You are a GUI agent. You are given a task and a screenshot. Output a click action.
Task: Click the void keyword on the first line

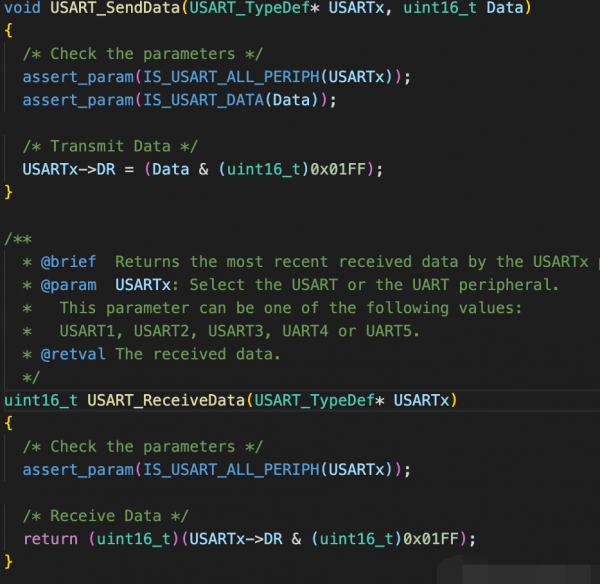tap(22, 9)
